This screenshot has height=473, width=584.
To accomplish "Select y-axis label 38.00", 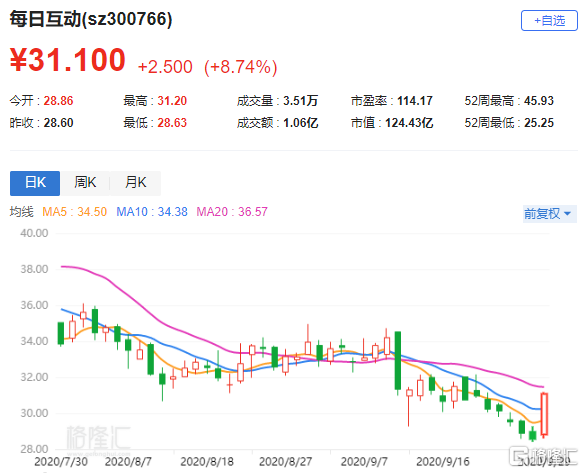I will point(34,269).
